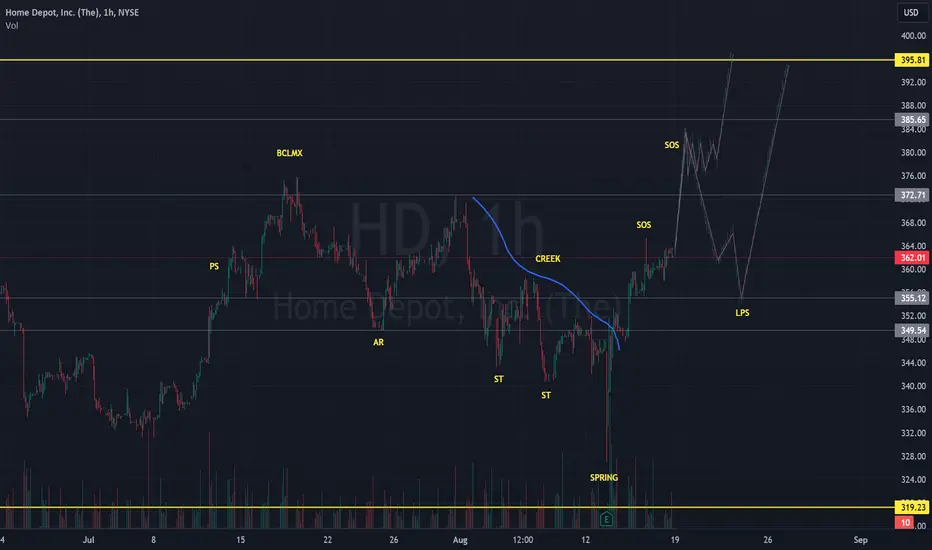Select the lower SOS label near 368
This screenshot has height=550, width=932.
pos(644,225)
